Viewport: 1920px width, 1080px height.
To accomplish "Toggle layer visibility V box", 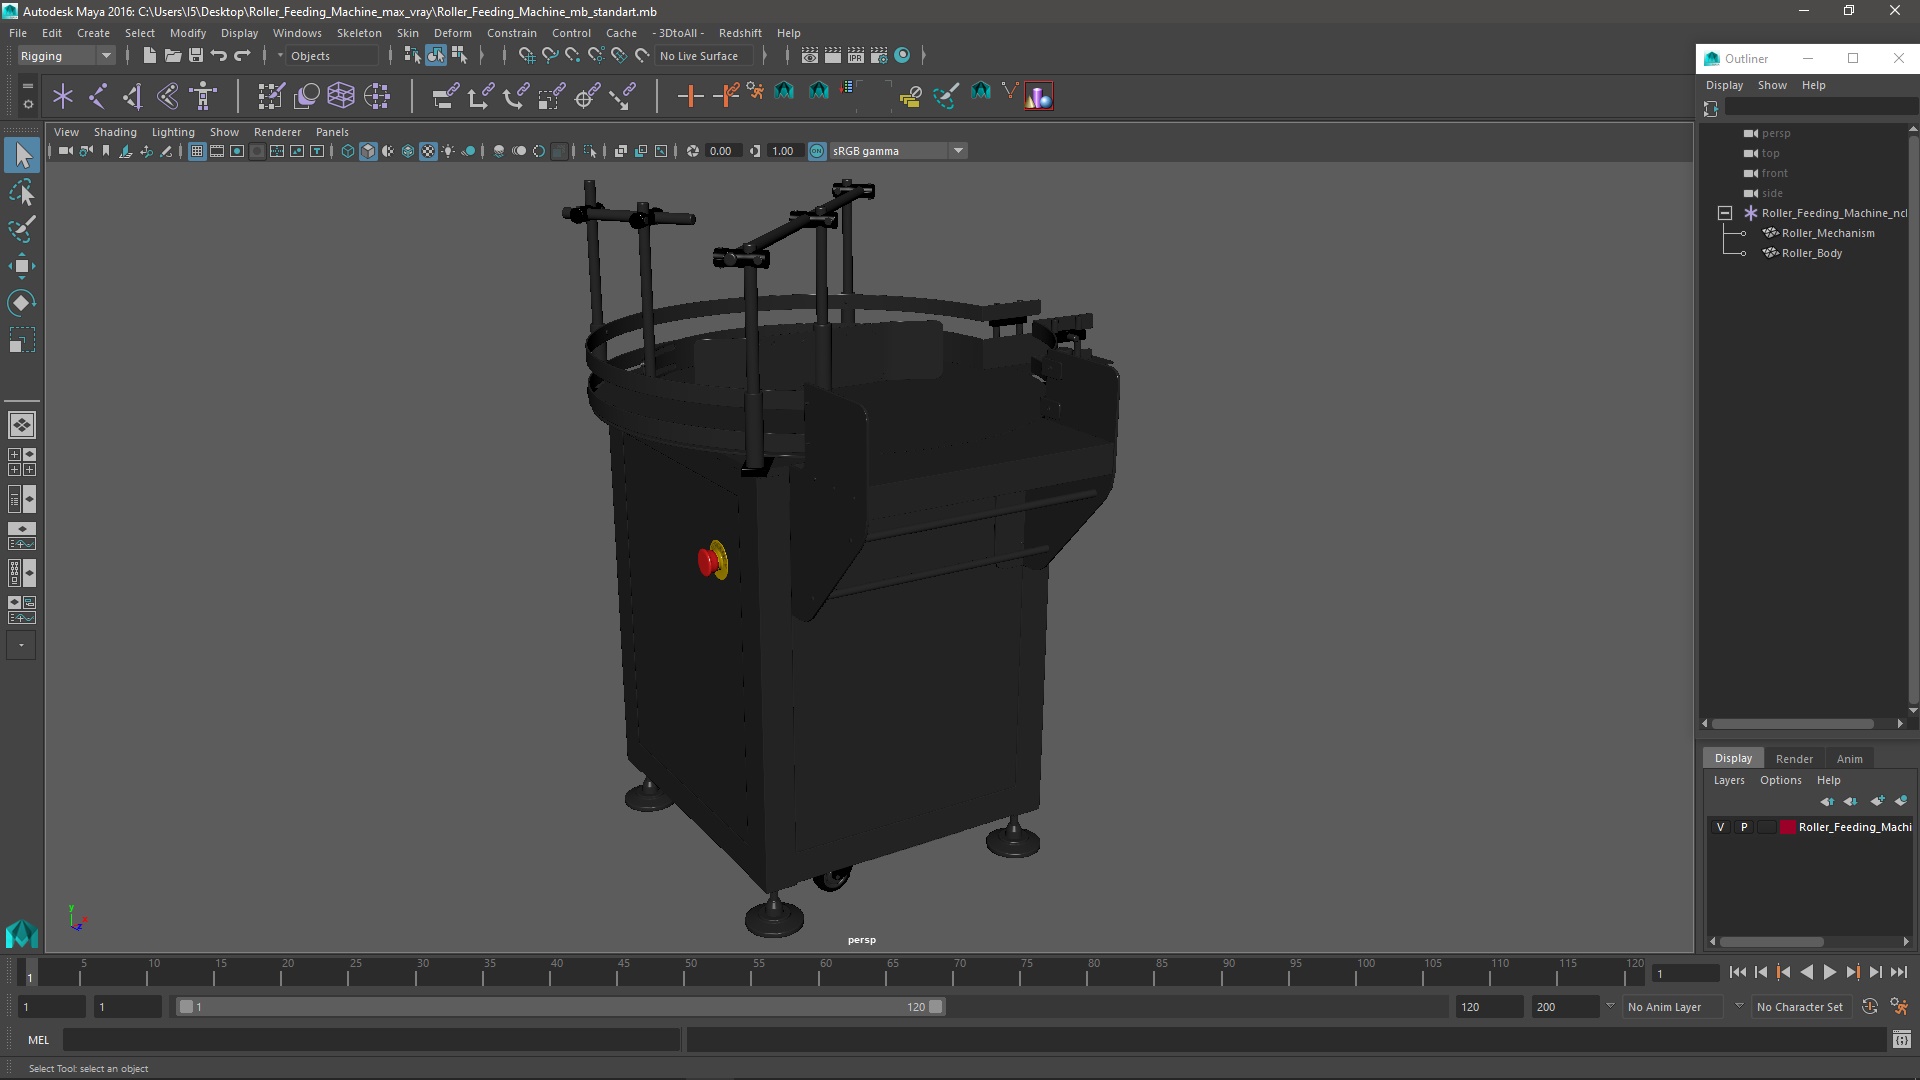I will tap(1720, 827).
